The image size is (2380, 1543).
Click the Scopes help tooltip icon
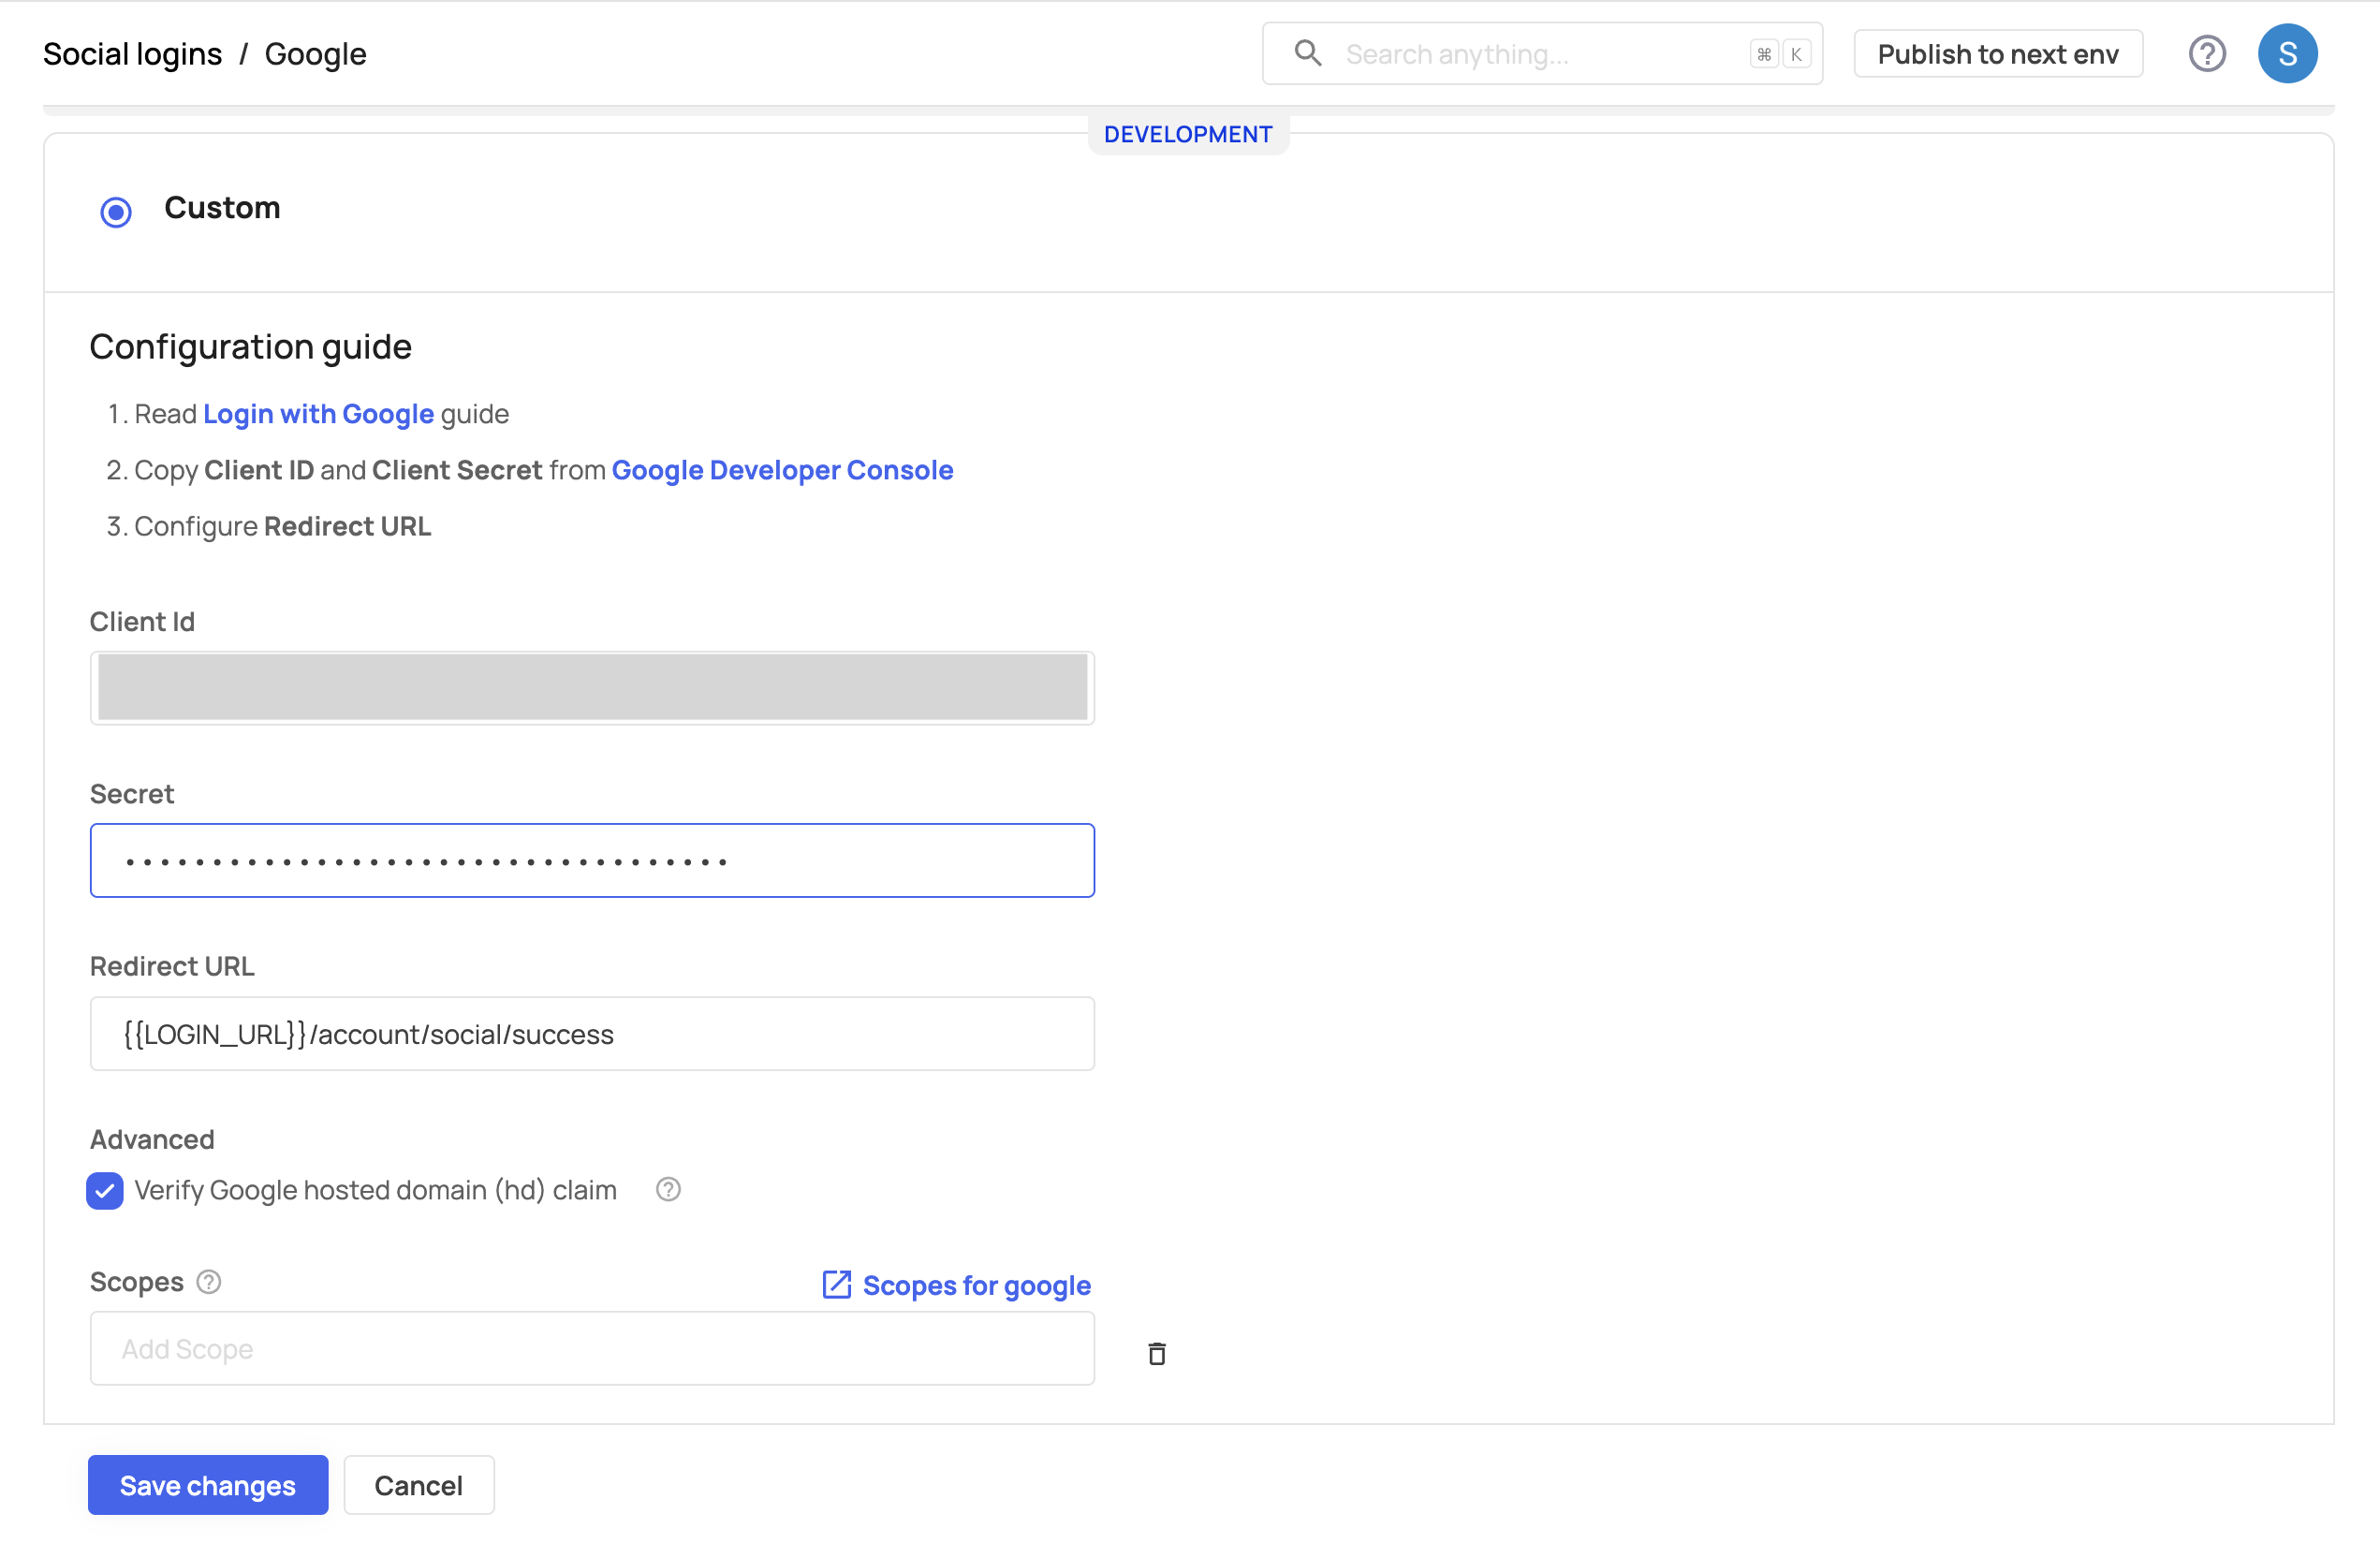(x=208, y=1281)
